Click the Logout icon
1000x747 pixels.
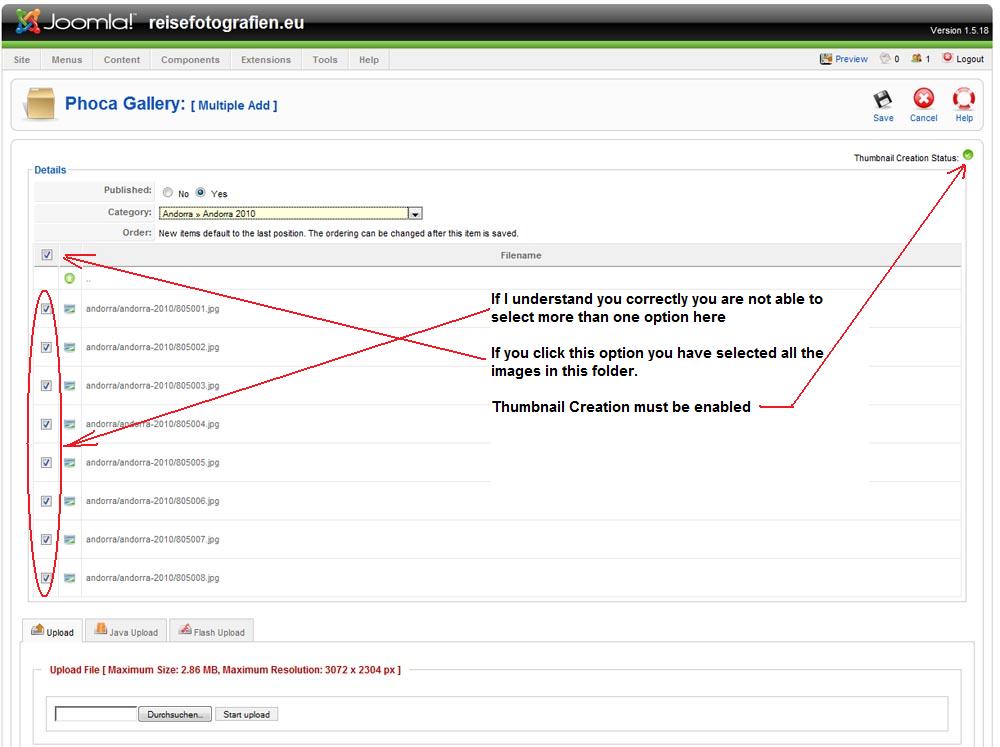(x=948, y=59)
